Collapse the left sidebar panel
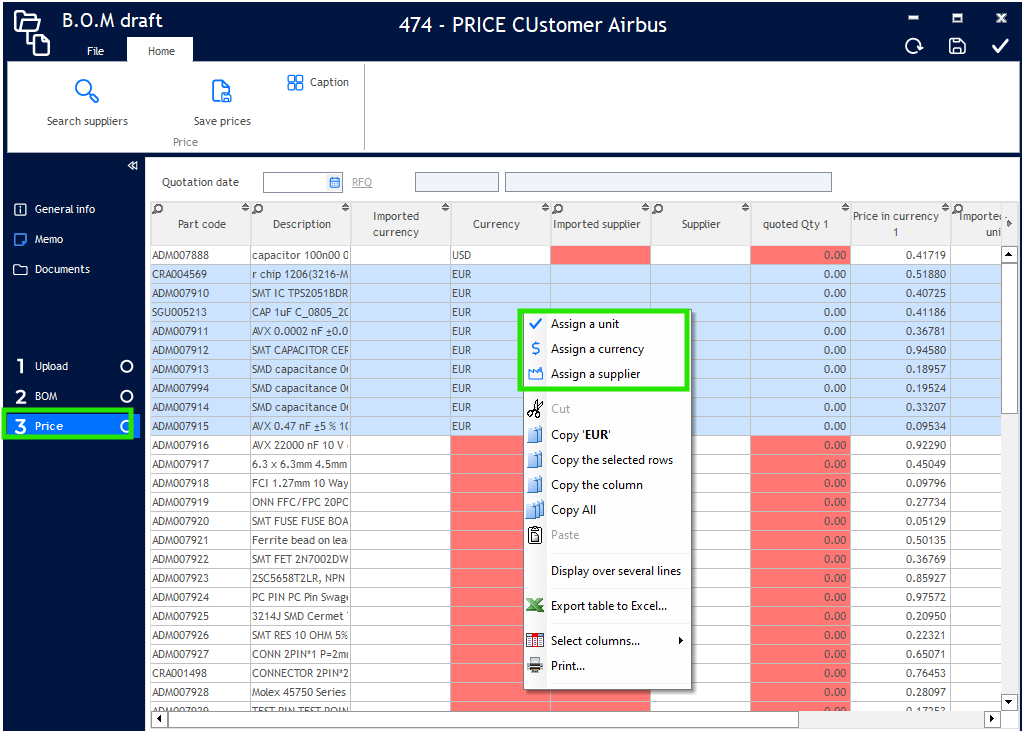The height and width of the screenshot is (731, 1022). click(132, 166)
